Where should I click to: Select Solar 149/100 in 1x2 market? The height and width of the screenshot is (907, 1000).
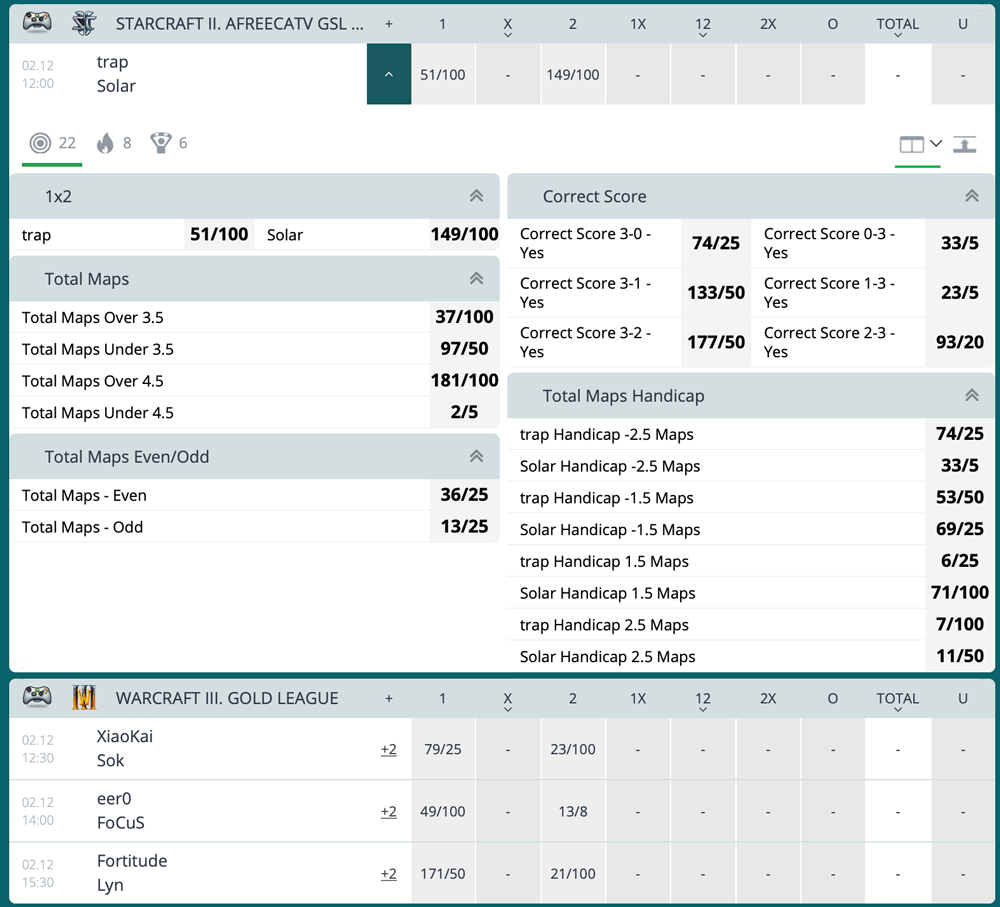(464, 235)
